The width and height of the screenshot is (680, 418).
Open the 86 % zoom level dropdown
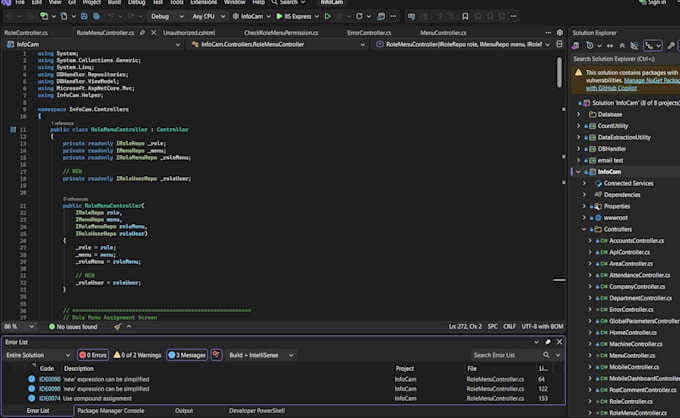pyautogui.click(x=19, y=327)
